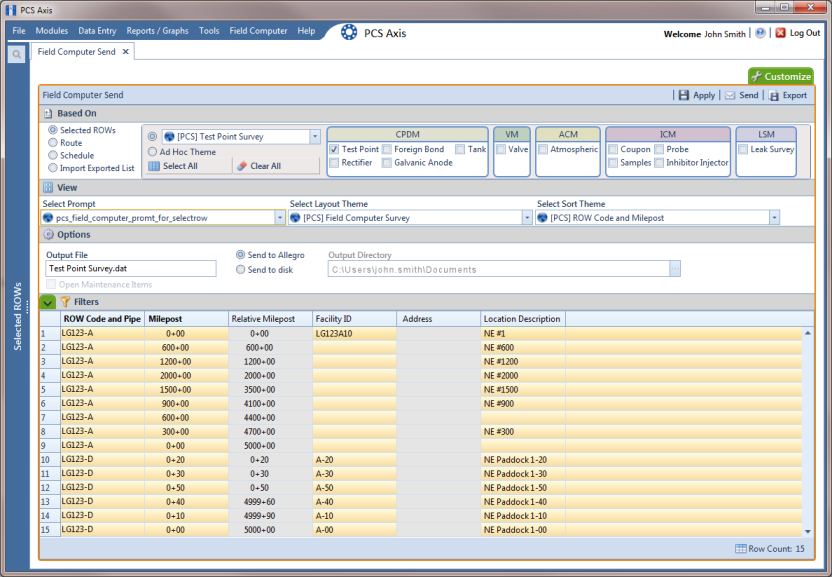The image size is (832, 577).
Task: Click the Log Out link
Action: click(x=805, y=33)
